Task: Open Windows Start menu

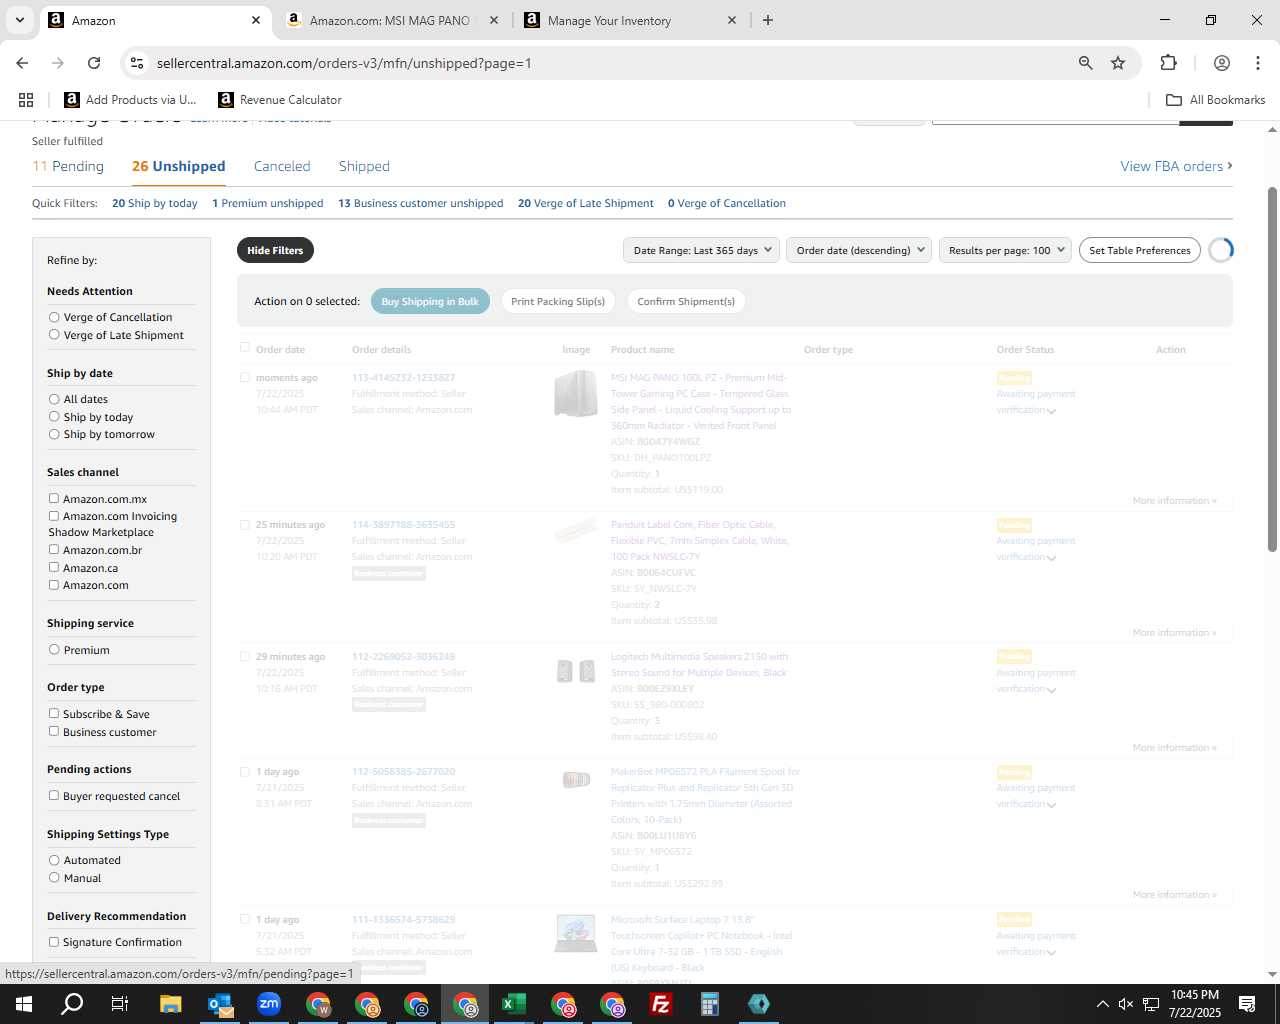Action: pos(24,1004)
